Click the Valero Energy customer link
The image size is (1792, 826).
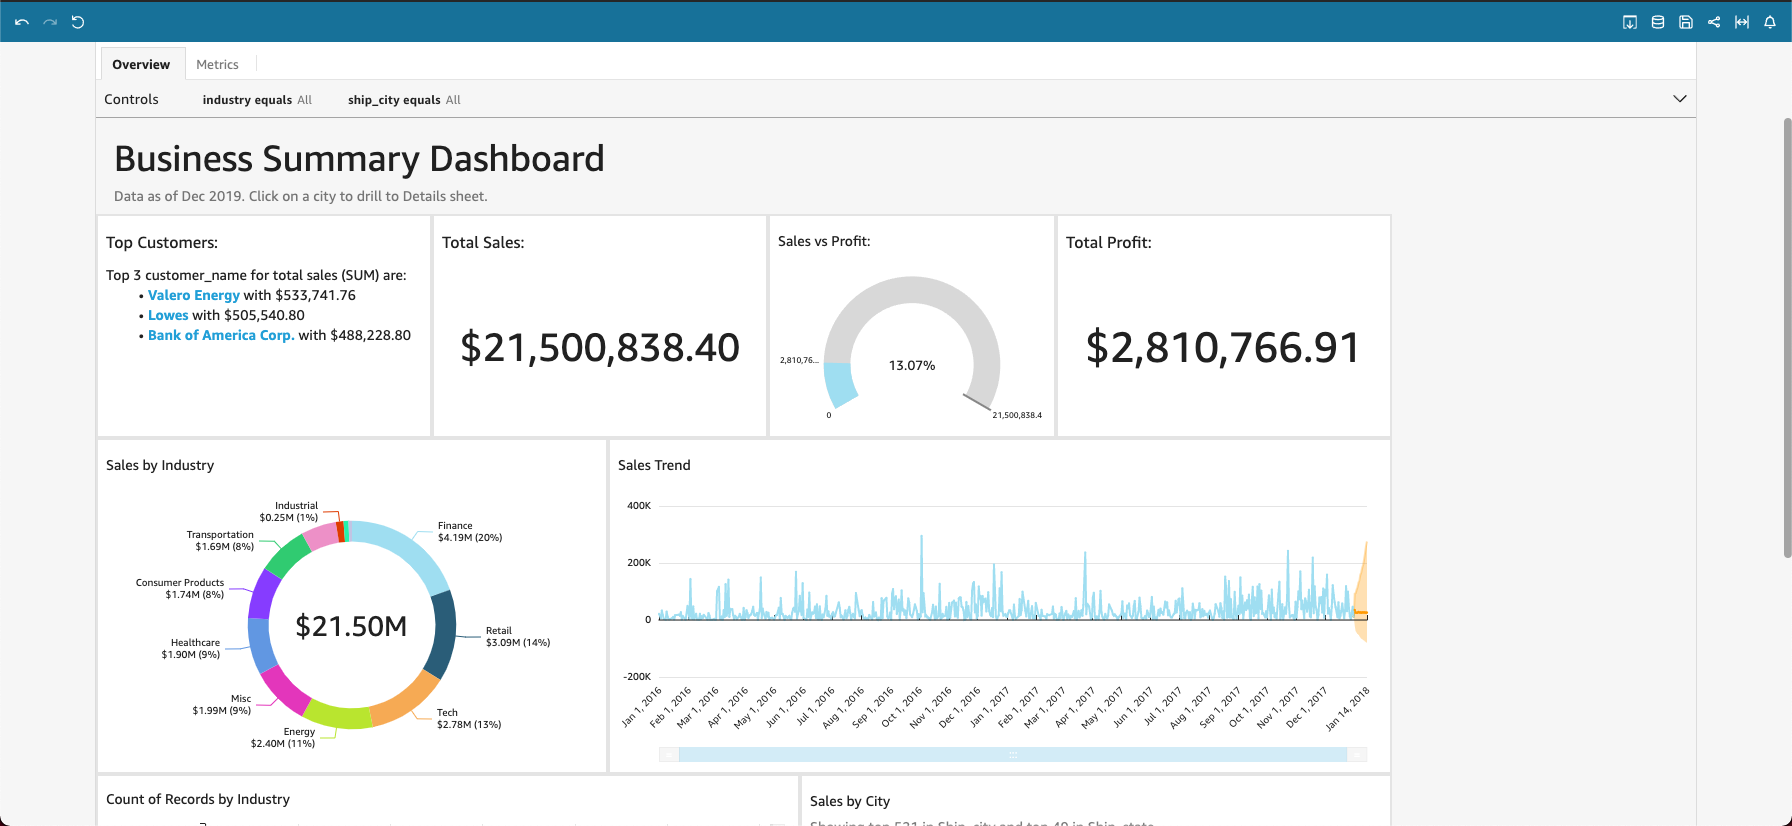click(194, 295)
